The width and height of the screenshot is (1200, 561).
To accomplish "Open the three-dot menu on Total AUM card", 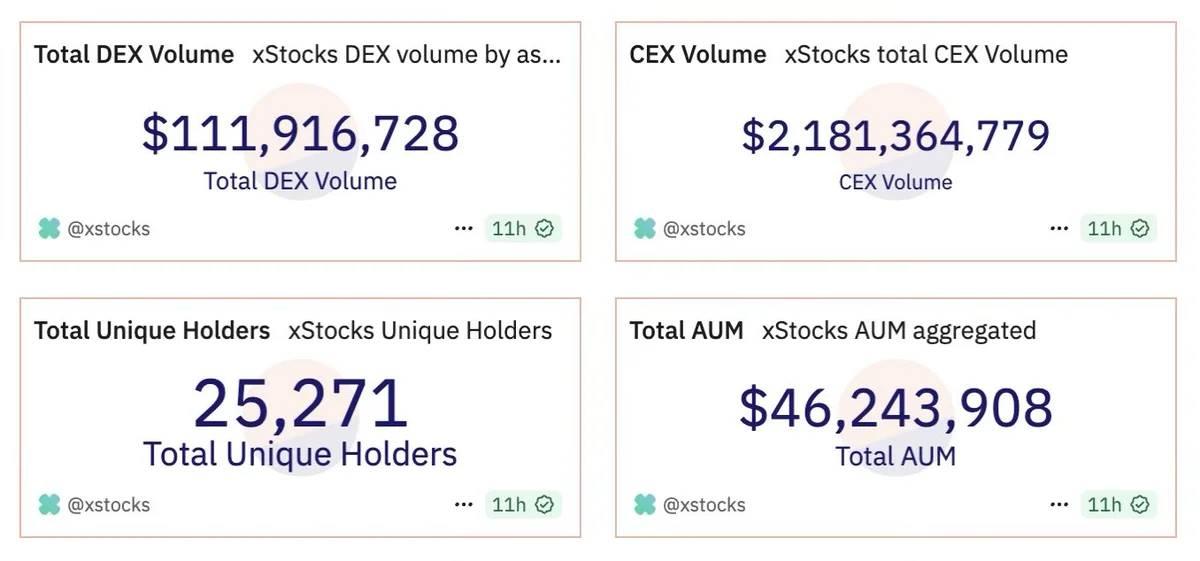I will tap(1059, 505).
